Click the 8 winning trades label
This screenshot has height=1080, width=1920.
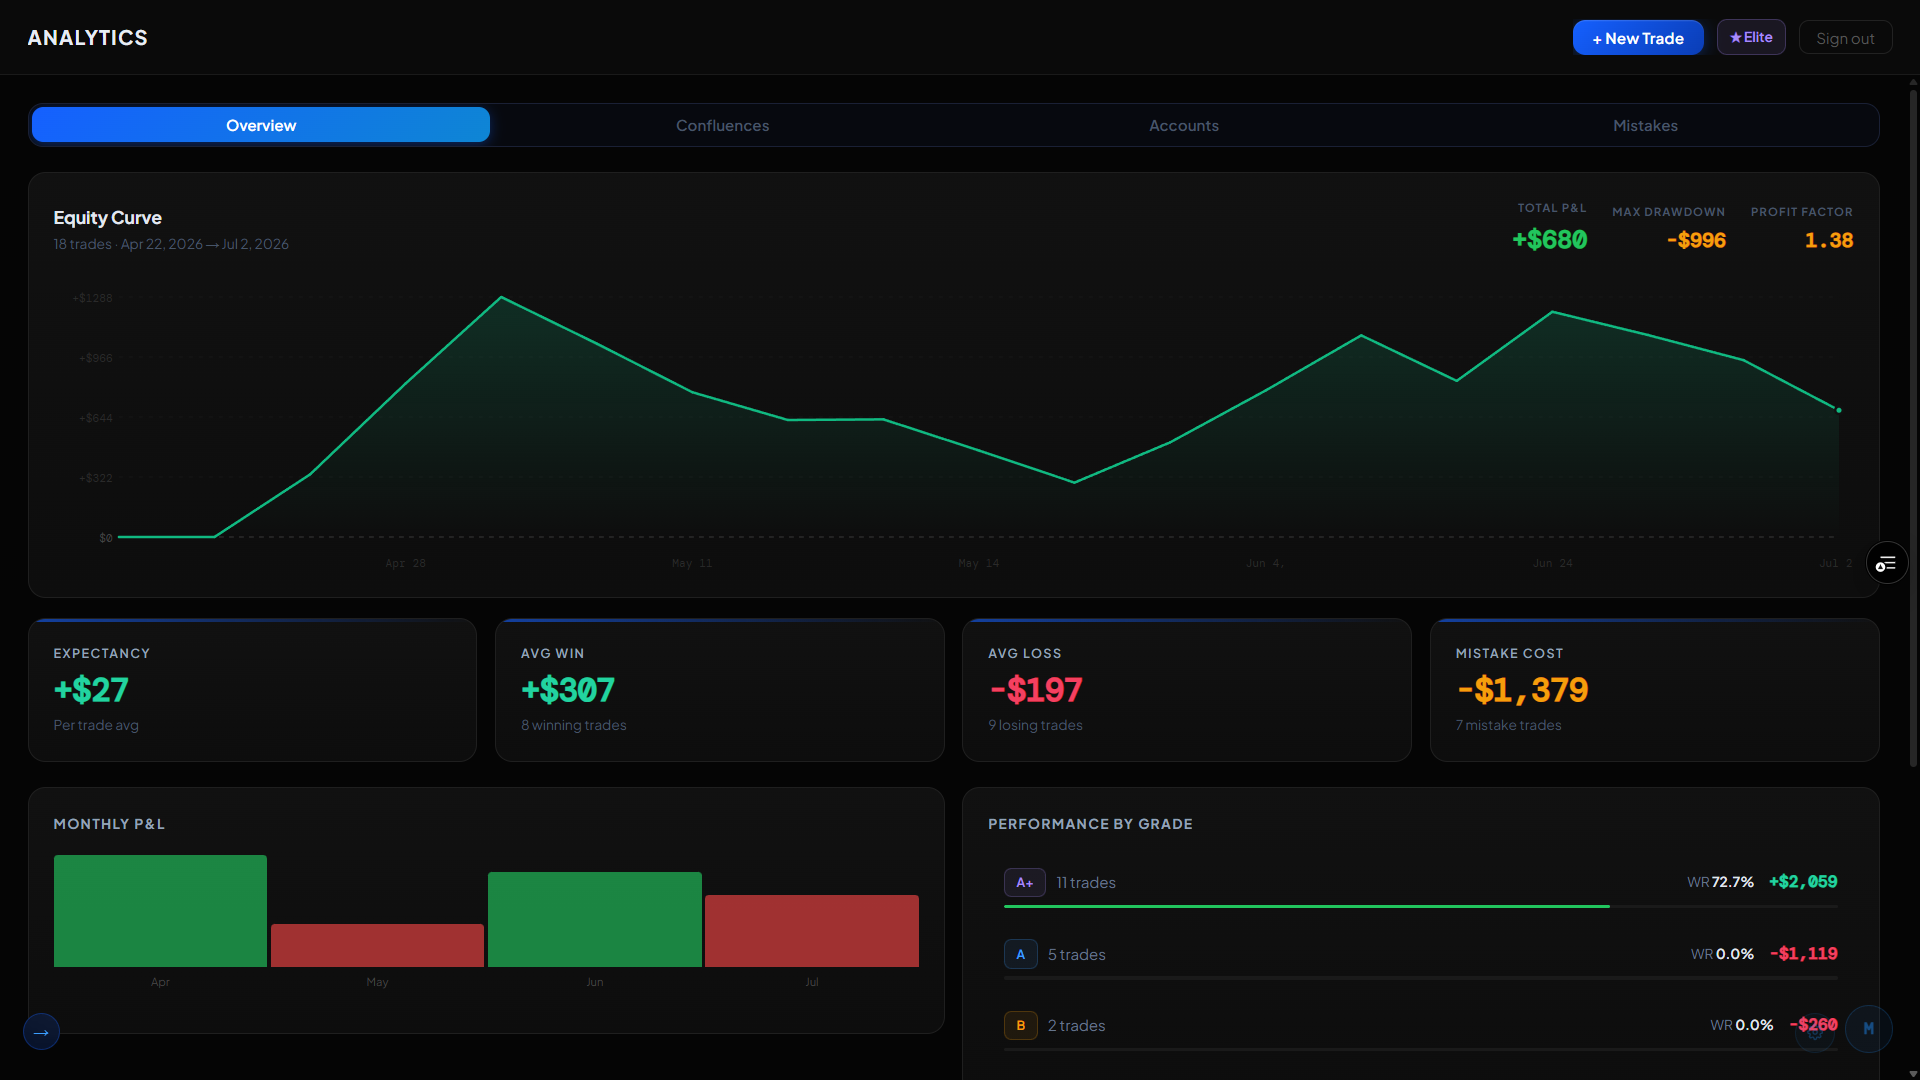pyautogui.click(x=573, y=725)
